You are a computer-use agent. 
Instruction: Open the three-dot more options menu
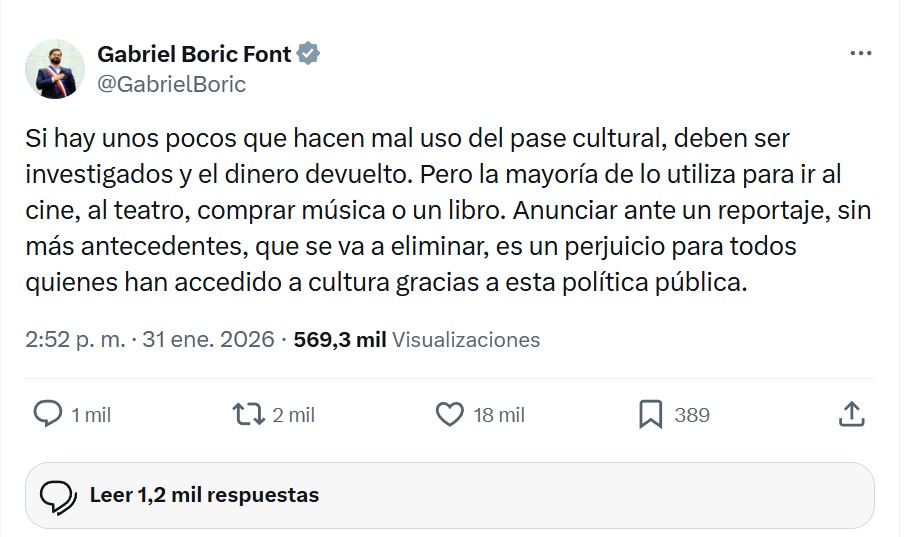click(x=859, y=54)
